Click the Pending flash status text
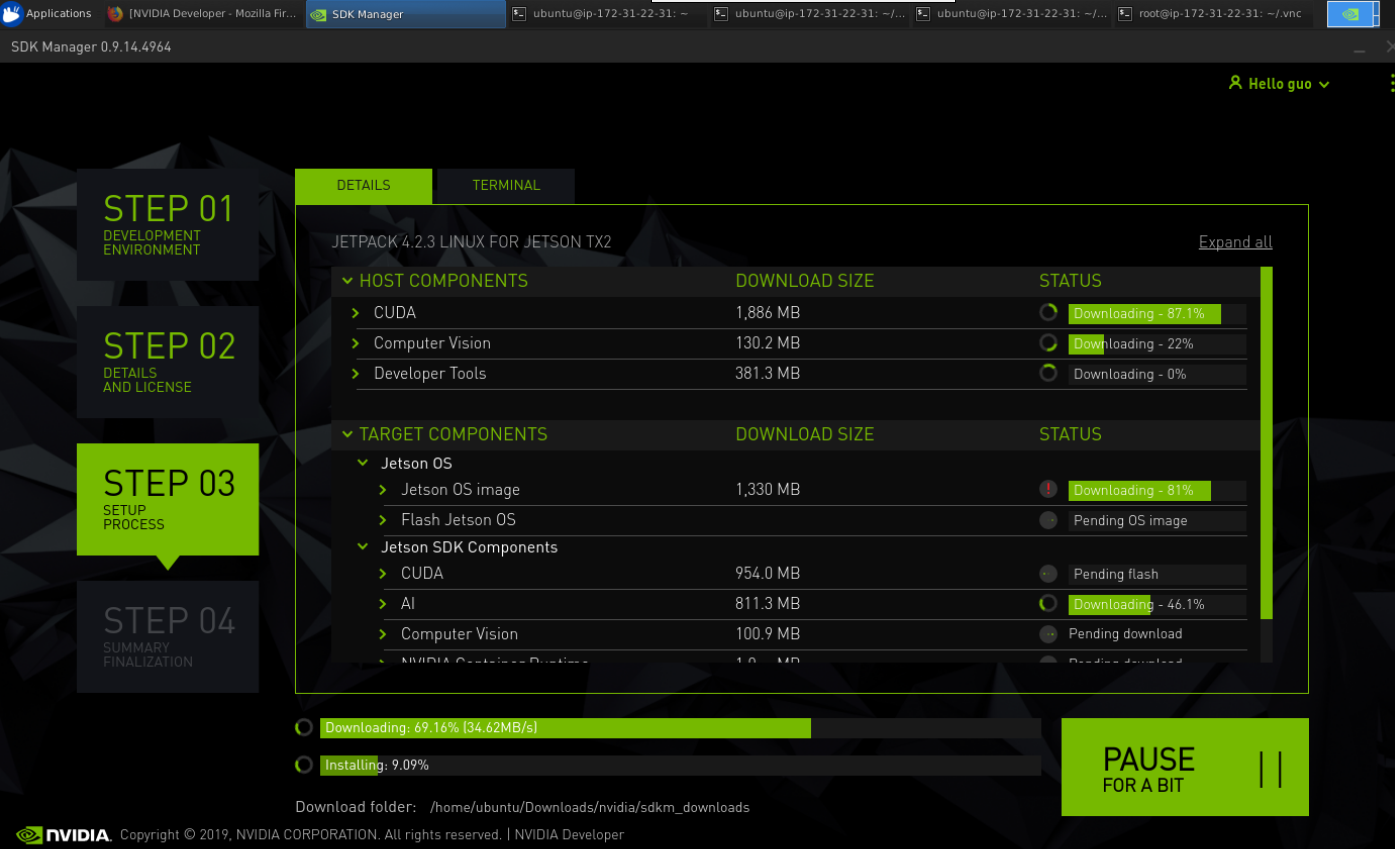The width and height of the screenshot is (1395, 849). [1116, 574]
